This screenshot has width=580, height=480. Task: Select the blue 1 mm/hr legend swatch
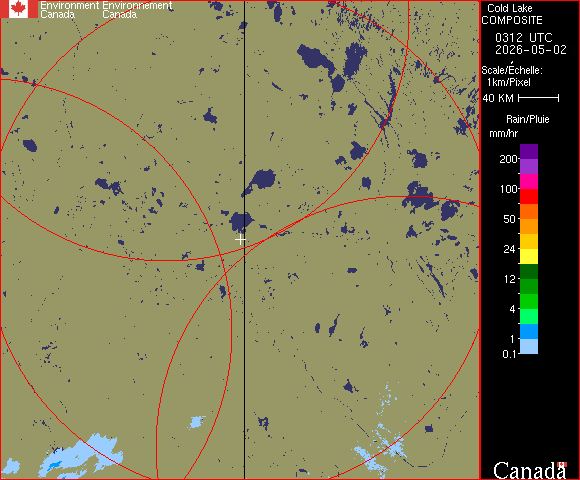click(x=529, y=331)
